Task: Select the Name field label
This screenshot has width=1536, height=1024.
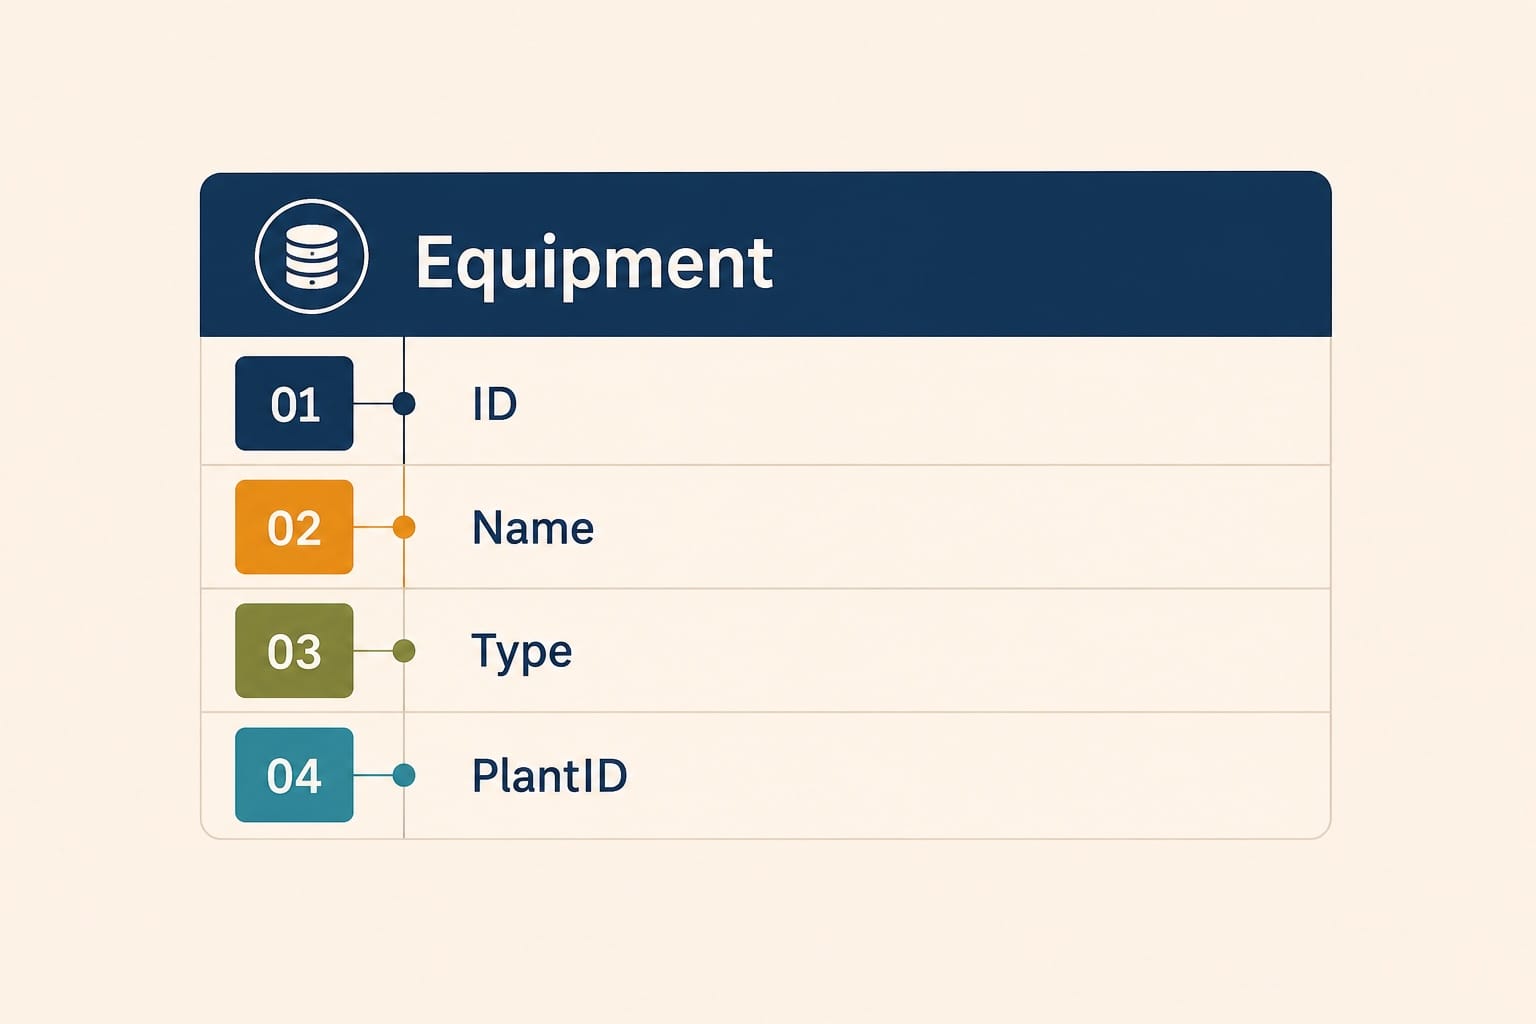Action: 533,528
